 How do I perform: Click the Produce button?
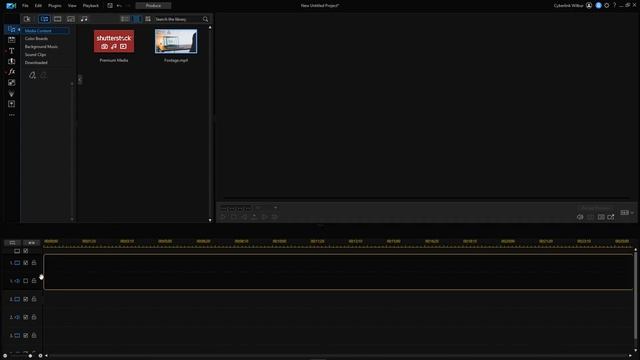pyautogui.click(x=153, y=6)
